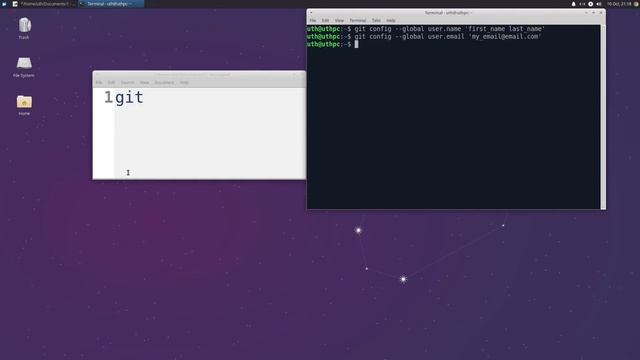Switch to the Terminal taskbar button

click(x=110, y=4)
